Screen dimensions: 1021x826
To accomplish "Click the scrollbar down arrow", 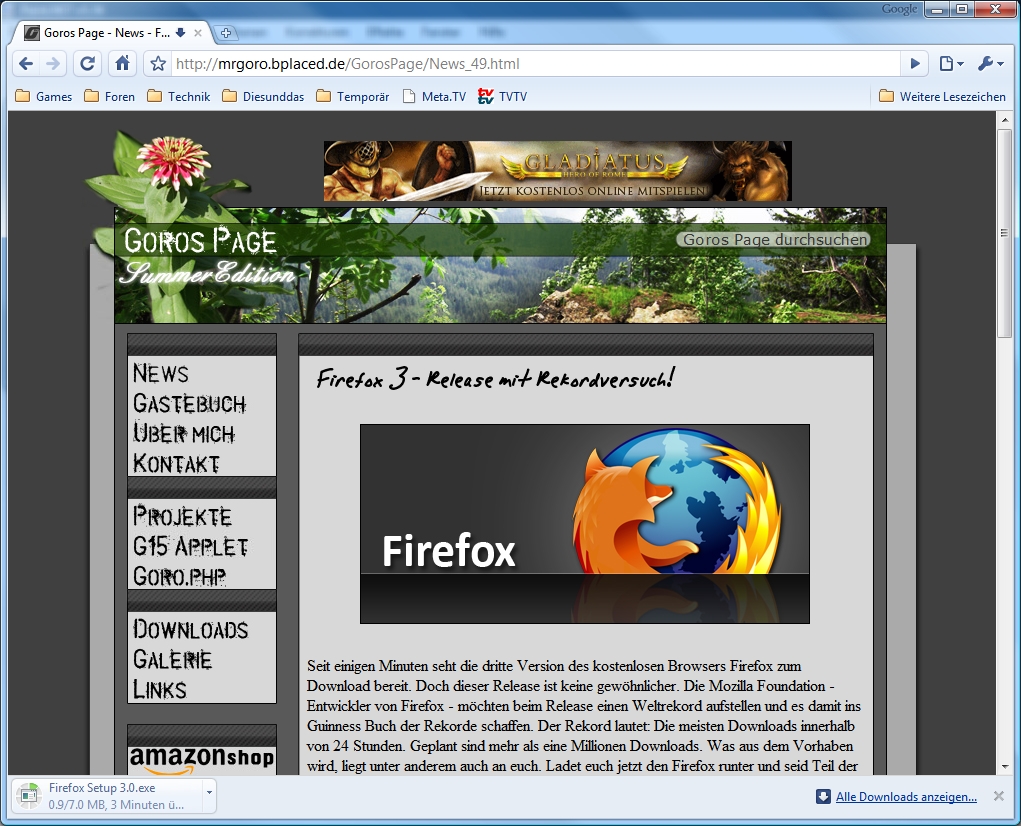I will click(x=1005, y=767).
